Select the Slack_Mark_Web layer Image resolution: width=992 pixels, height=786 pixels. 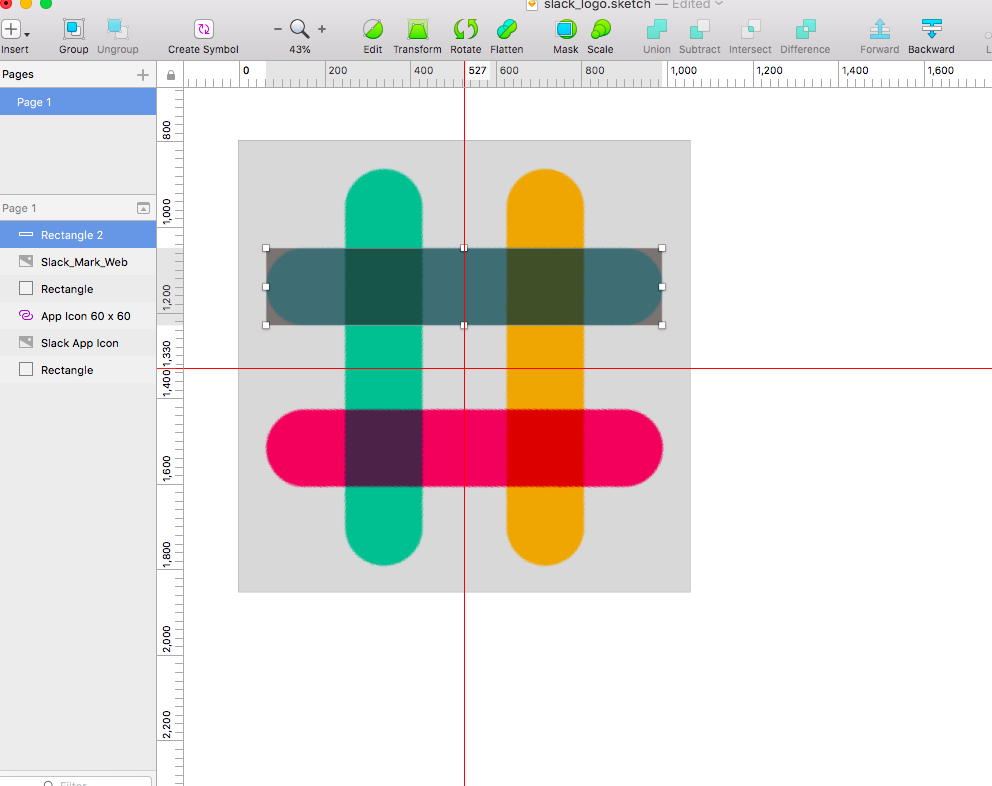pos(78,262)
